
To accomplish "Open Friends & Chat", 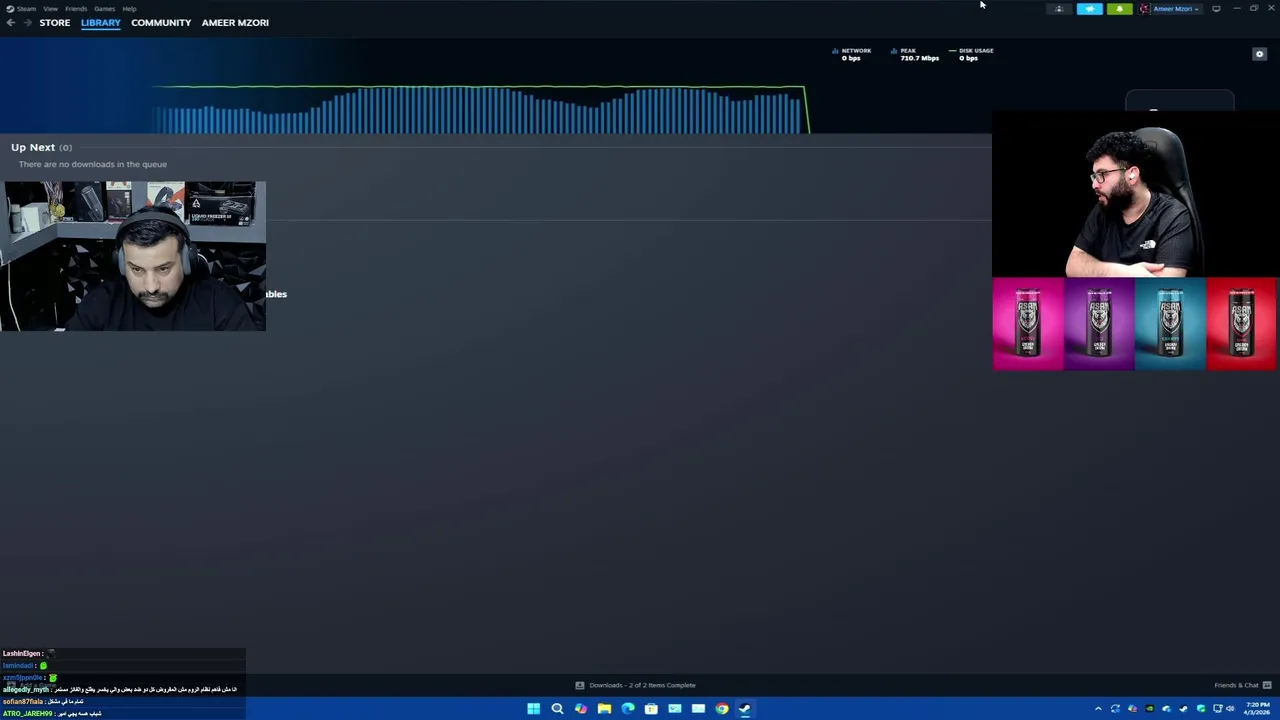I will (1243, 685).
